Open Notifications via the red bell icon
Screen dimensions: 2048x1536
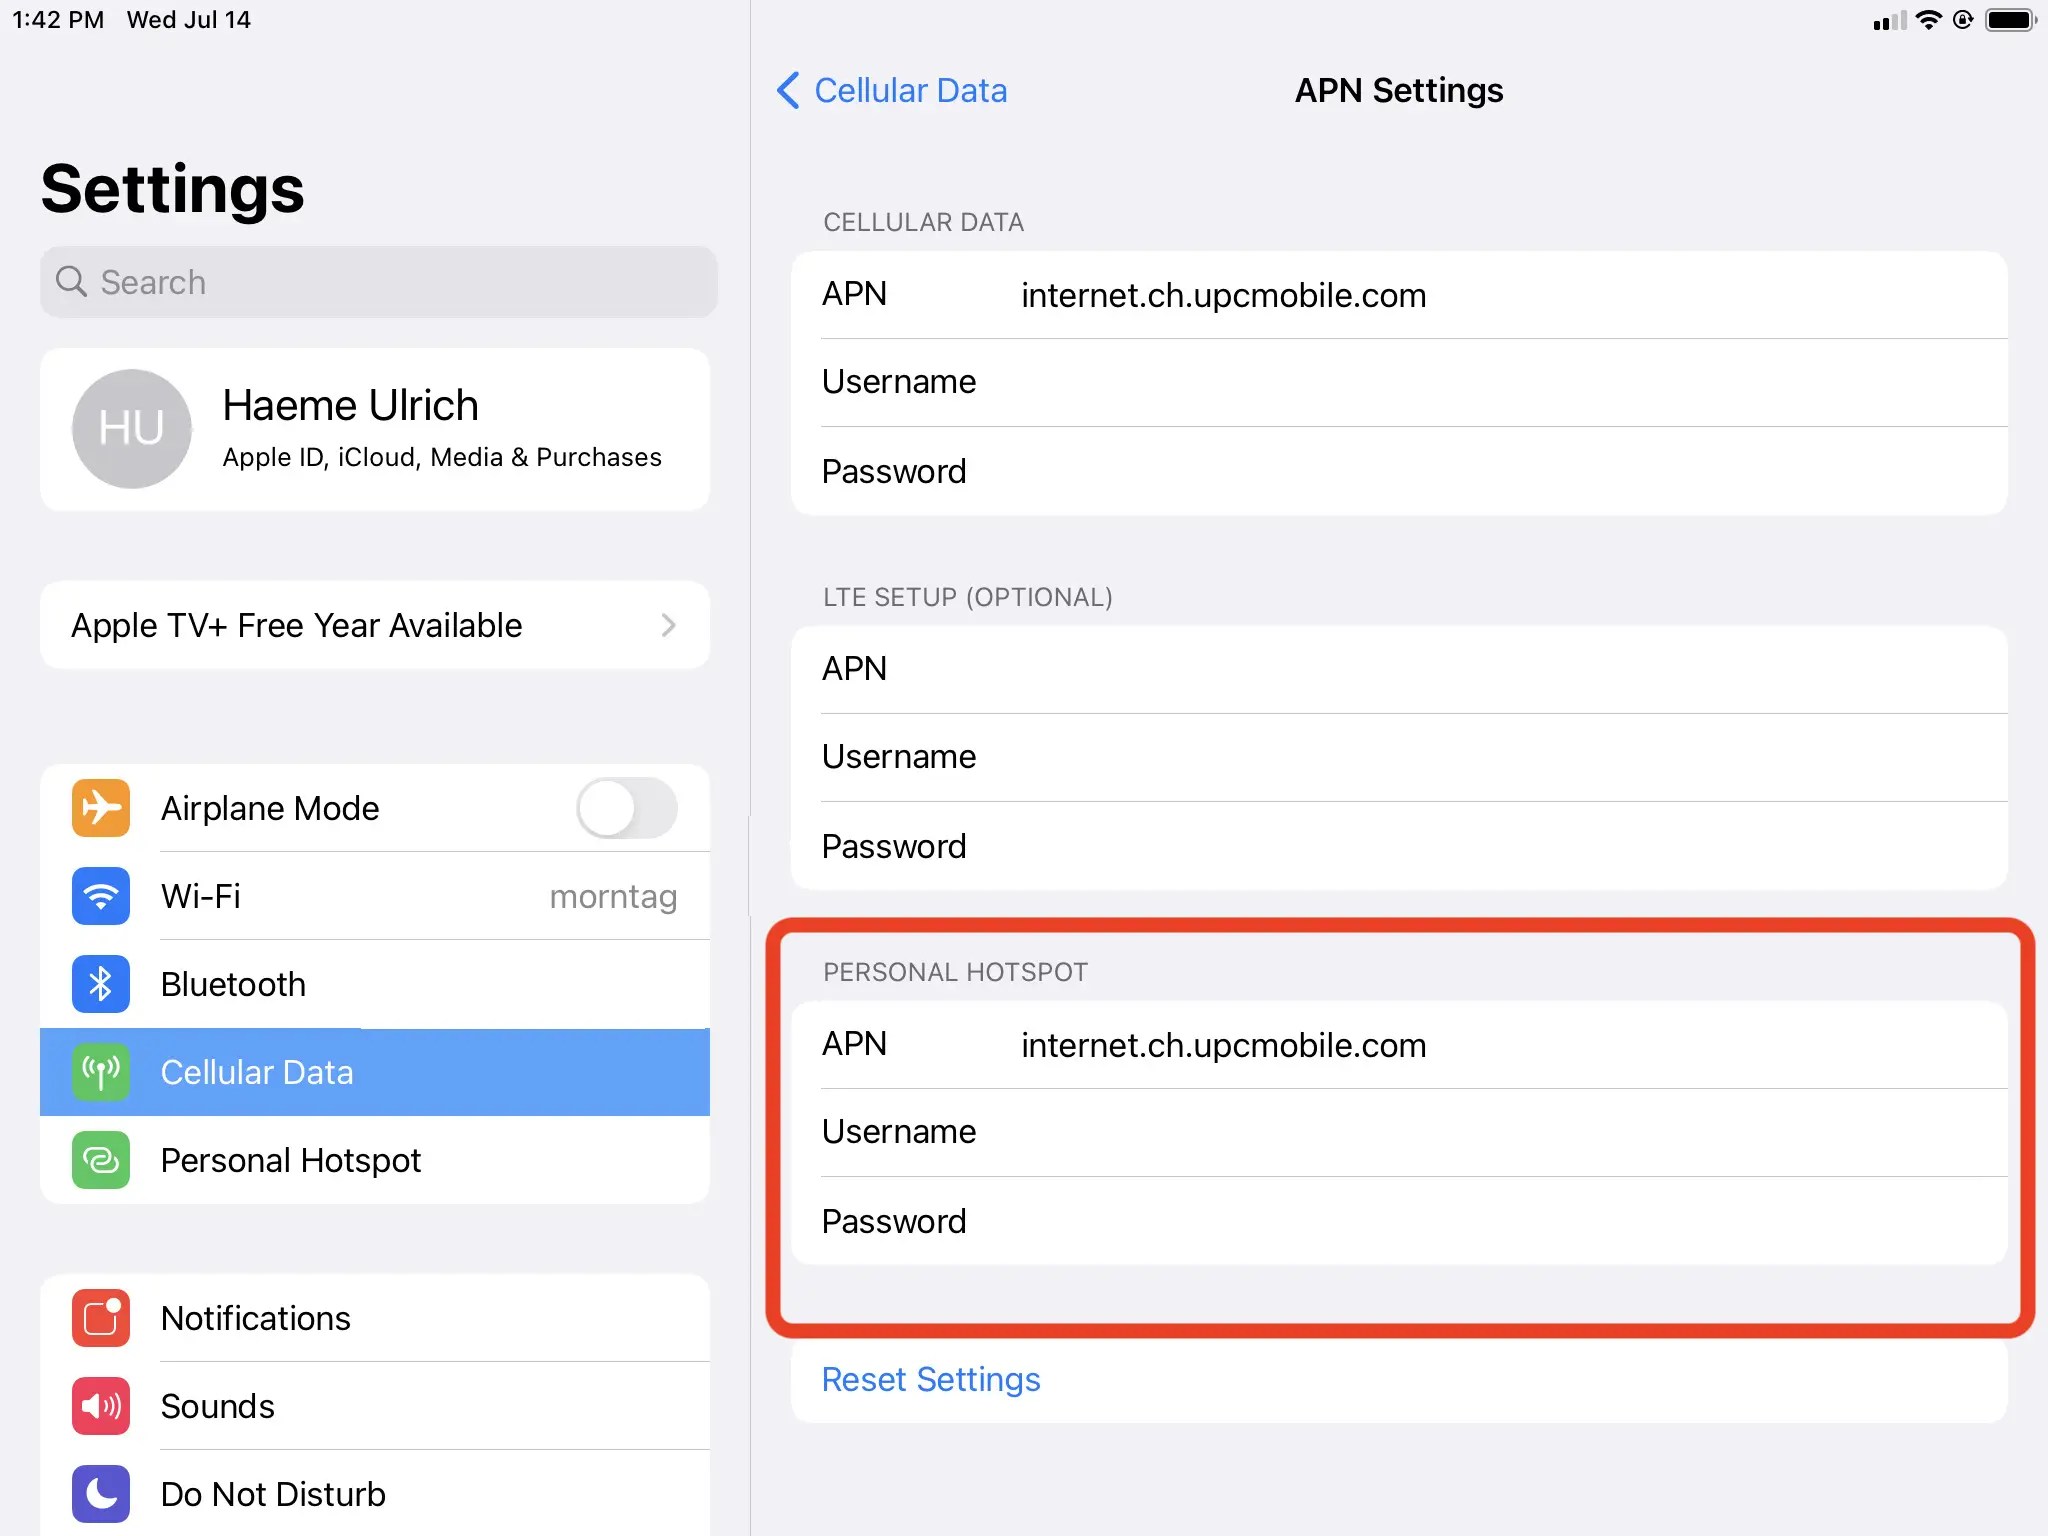100,1318
